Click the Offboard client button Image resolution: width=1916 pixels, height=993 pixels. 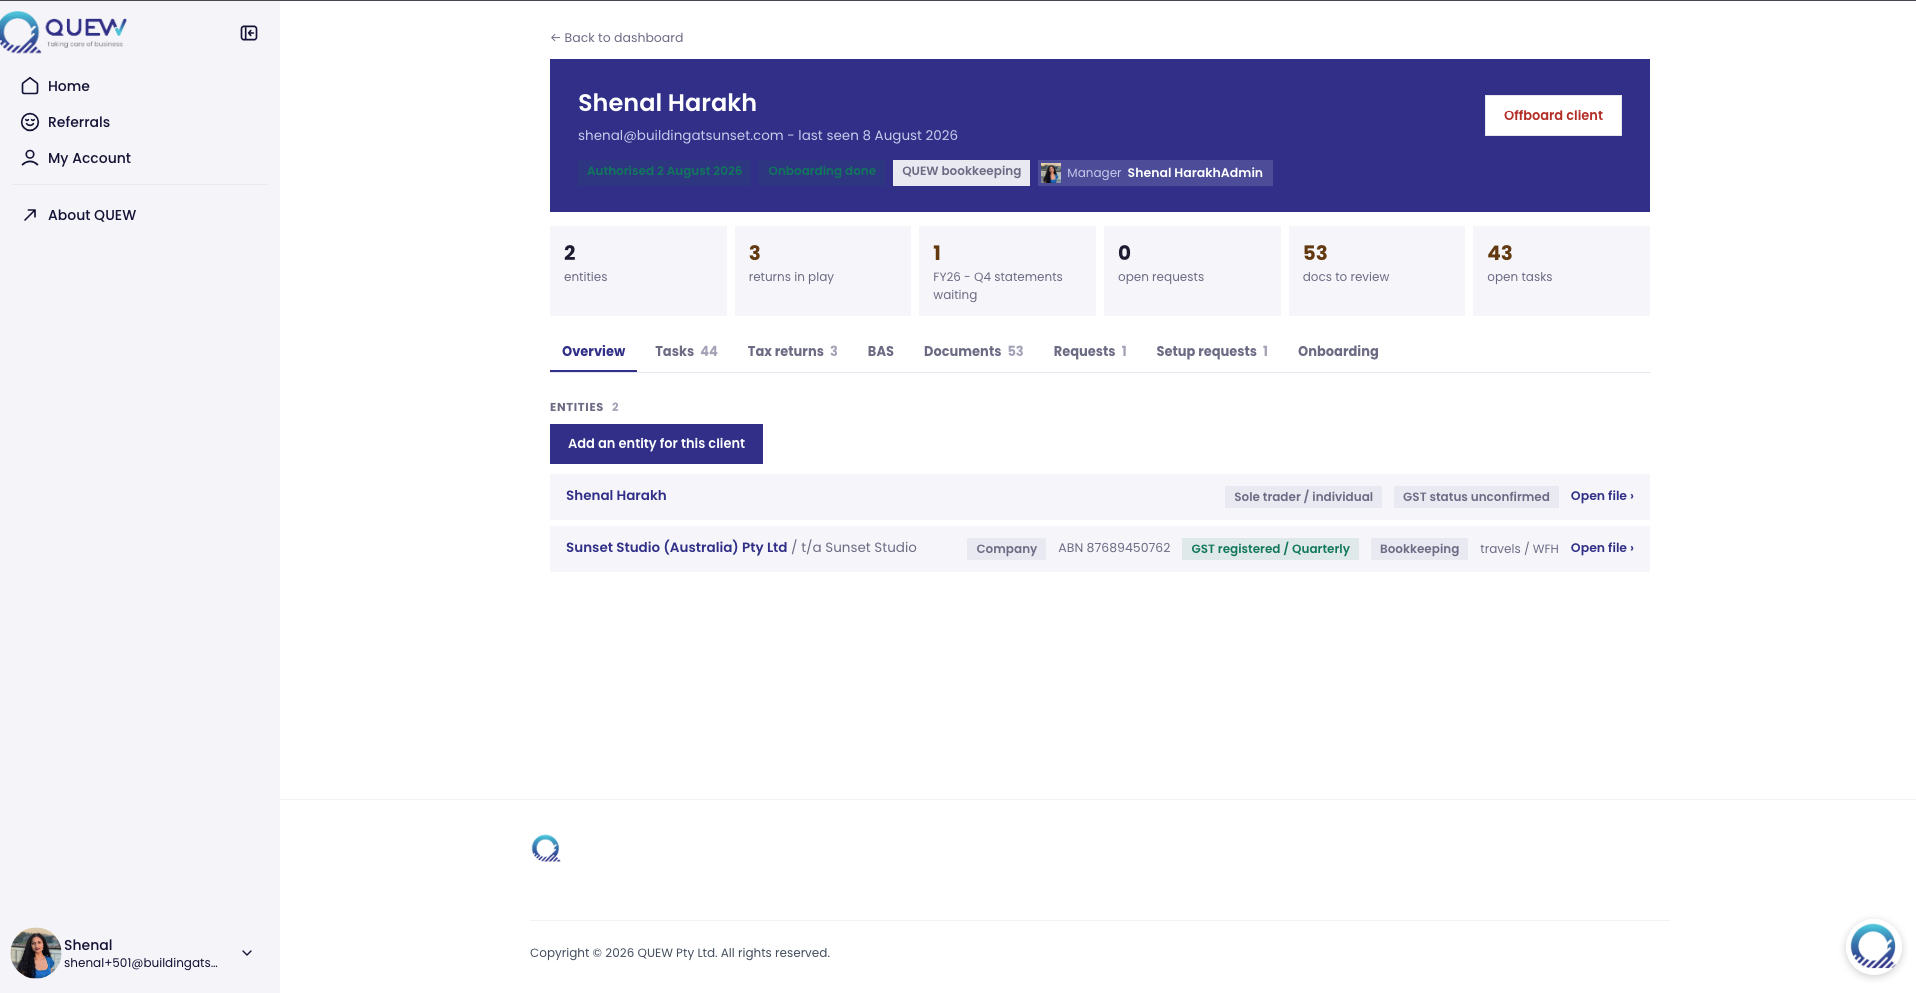[x=1553, y=116]
